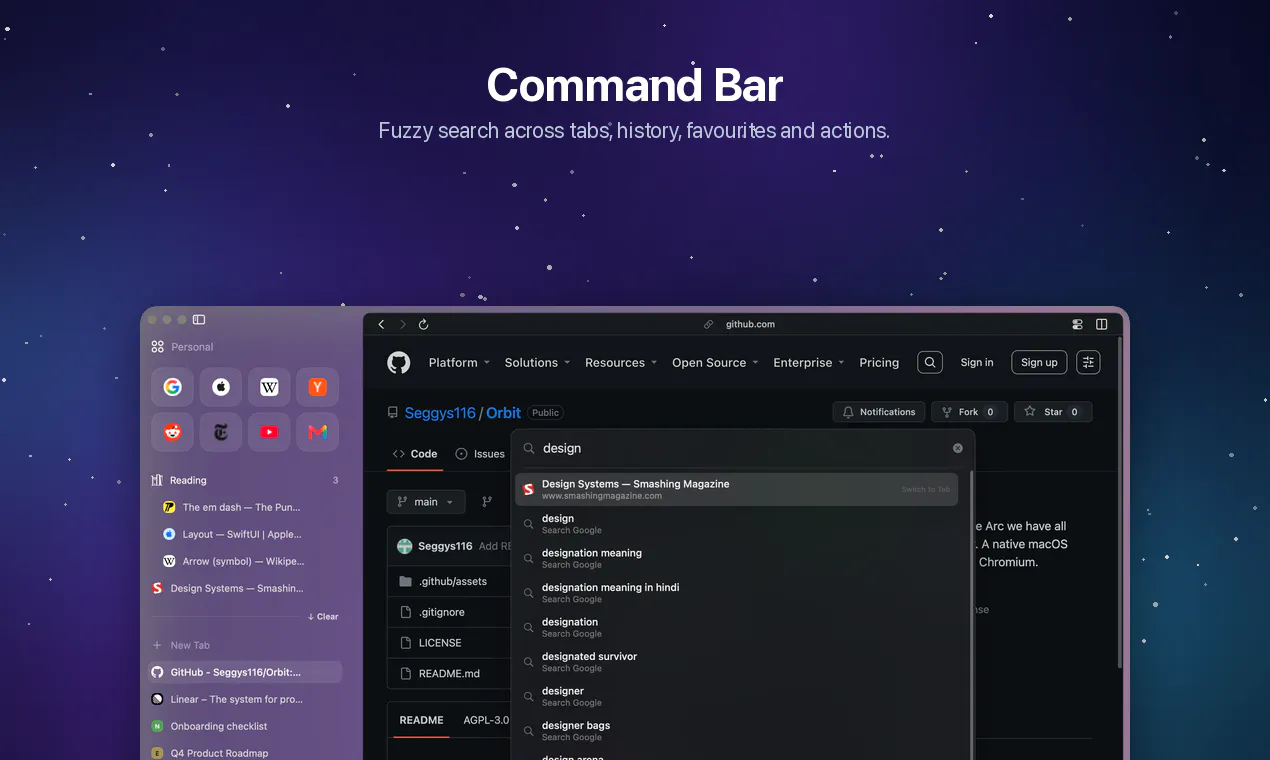This screenshot has width=1270, height=760.
Task: Switch to the Issues tab
Action: coord(480,454)
